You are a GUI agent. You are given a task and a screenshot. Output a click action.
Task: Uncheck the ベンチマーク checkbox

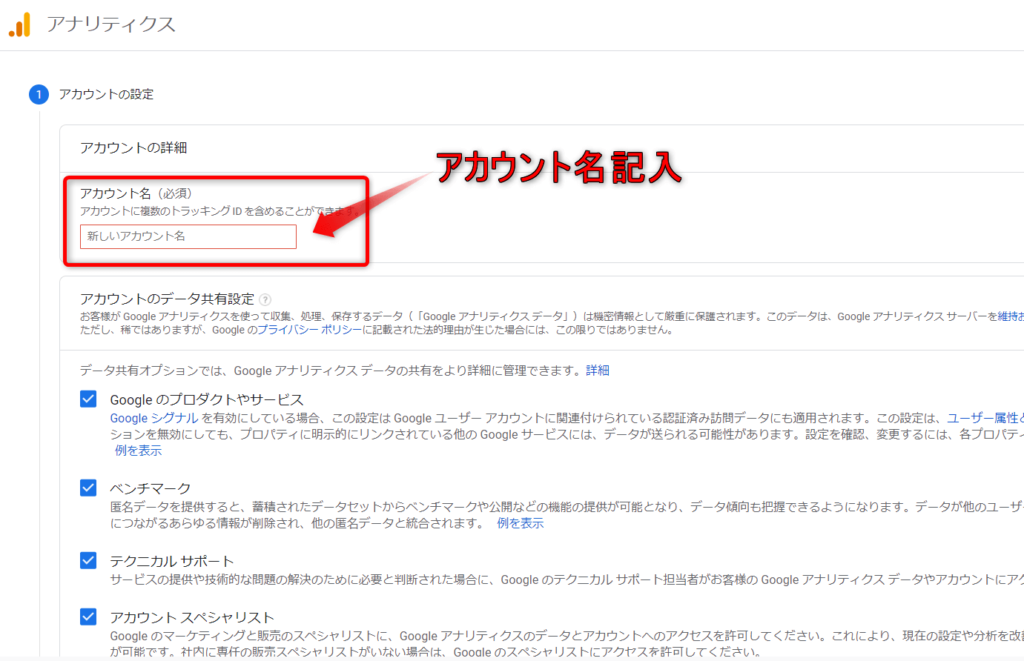pos(88,488)
